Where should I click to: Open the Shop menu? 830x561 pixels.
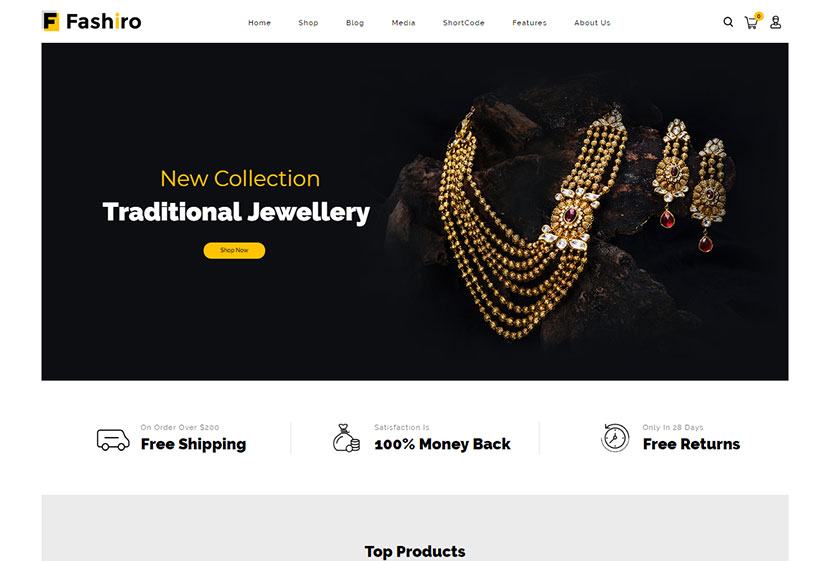click(x=308, y=23)
